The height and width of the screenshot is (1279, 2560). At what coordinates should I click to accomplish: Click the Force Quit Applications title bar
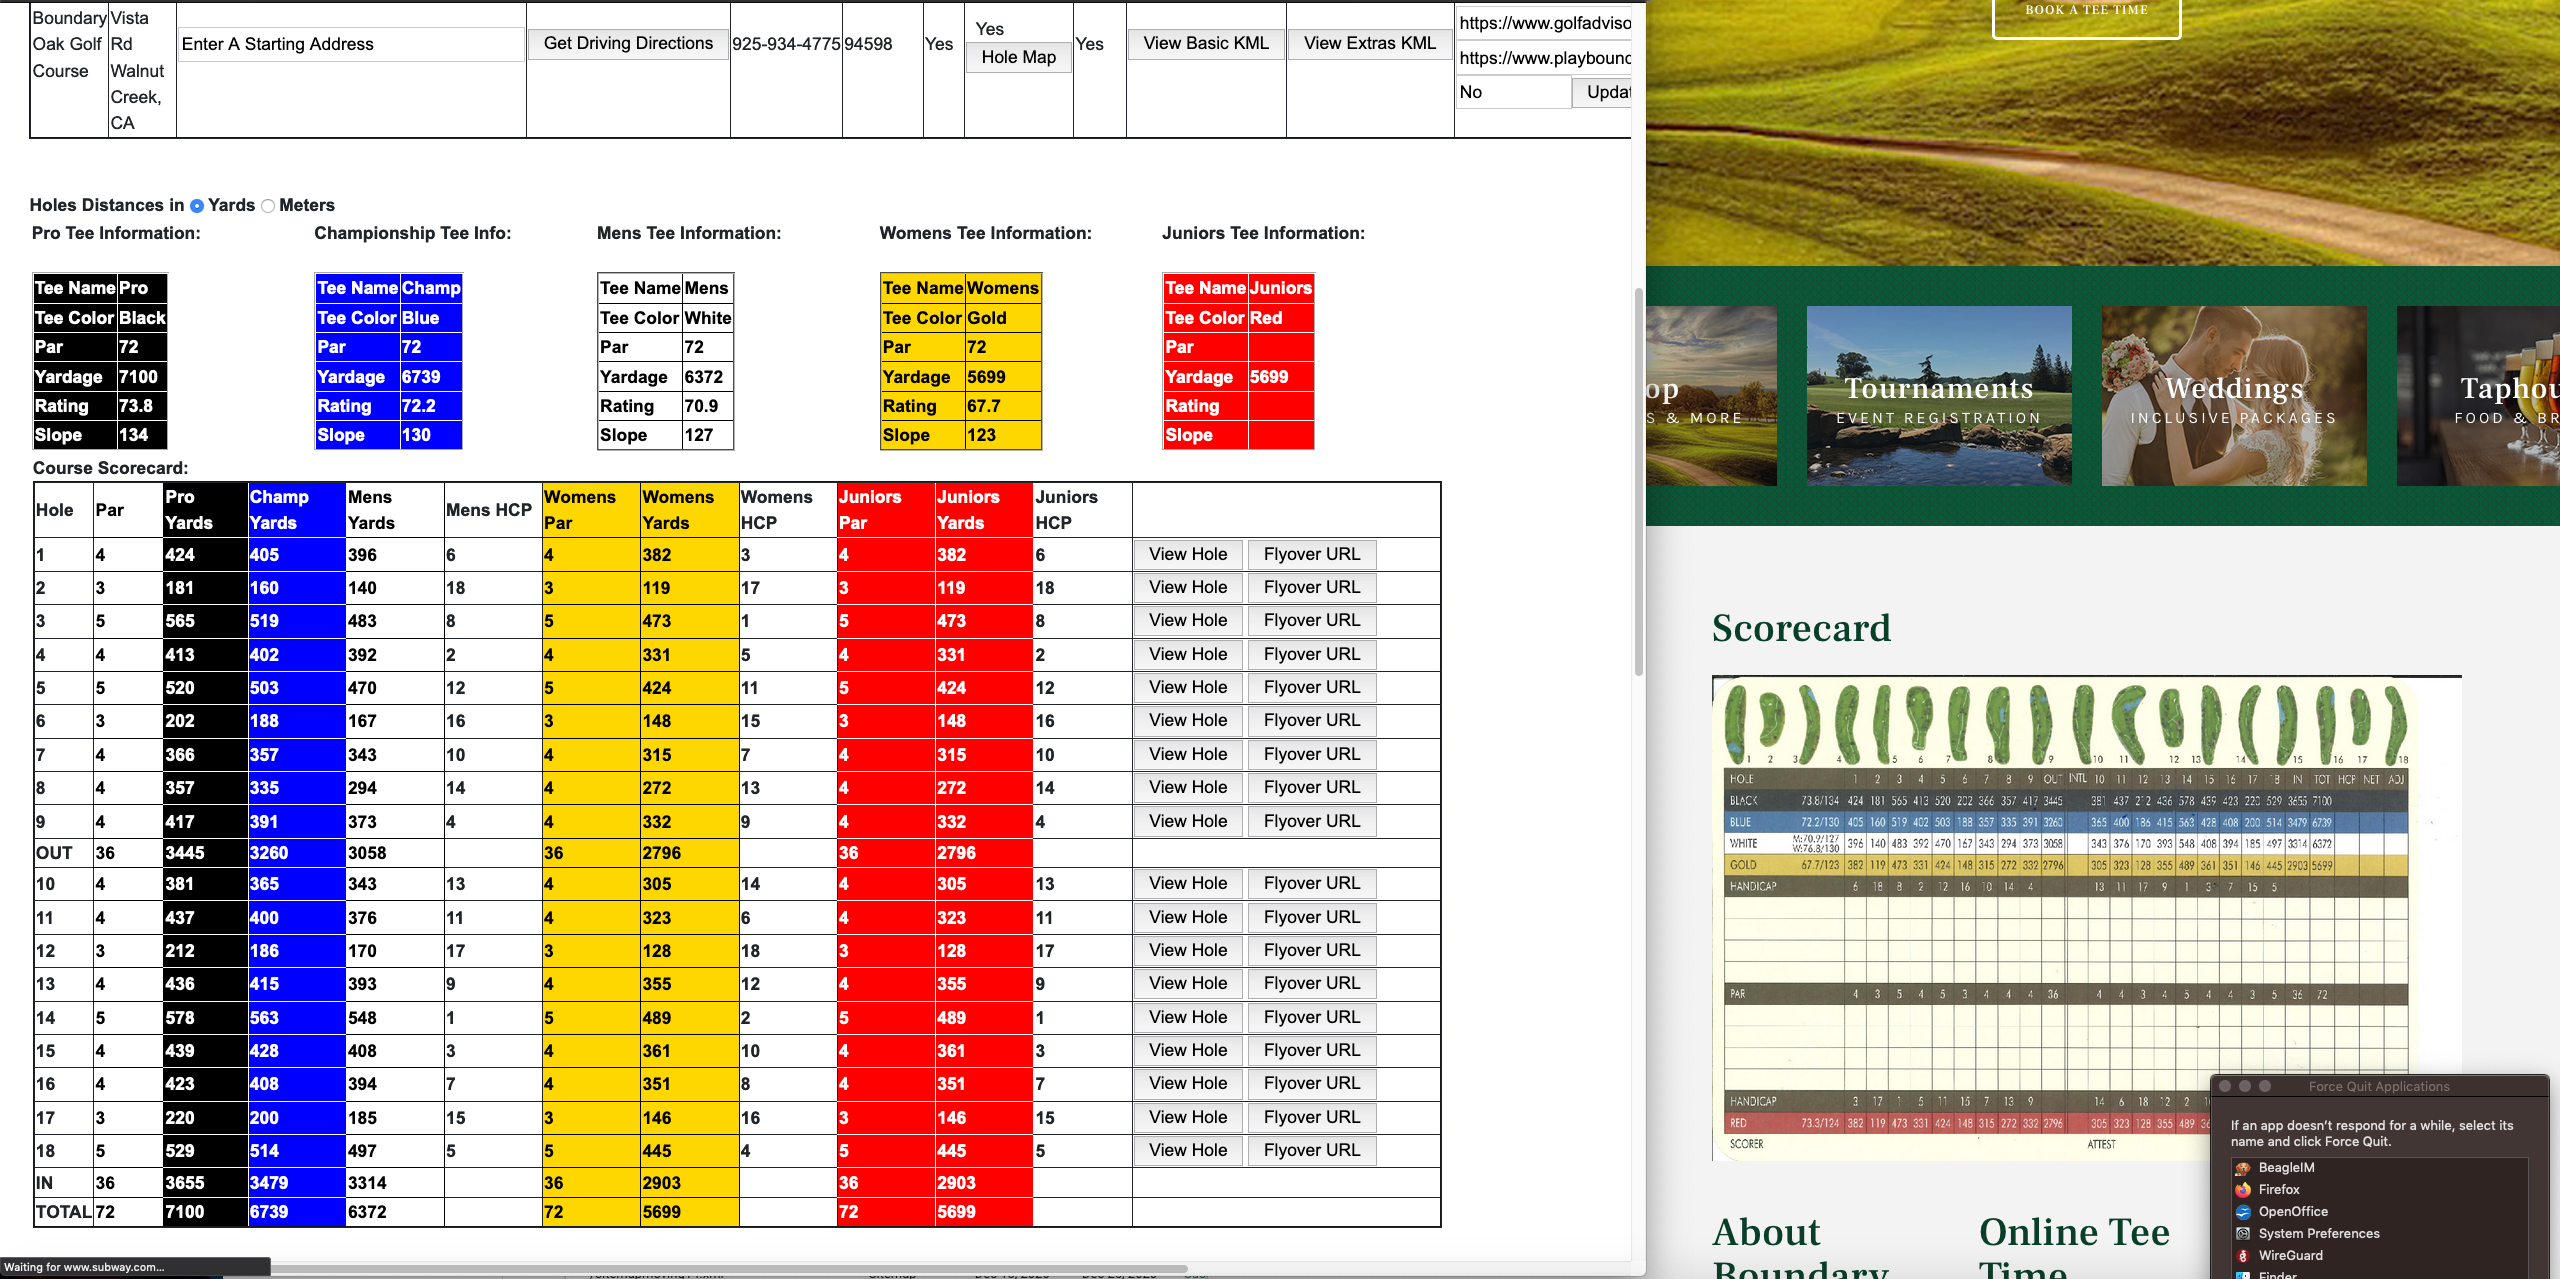tap(2379, 1086)
